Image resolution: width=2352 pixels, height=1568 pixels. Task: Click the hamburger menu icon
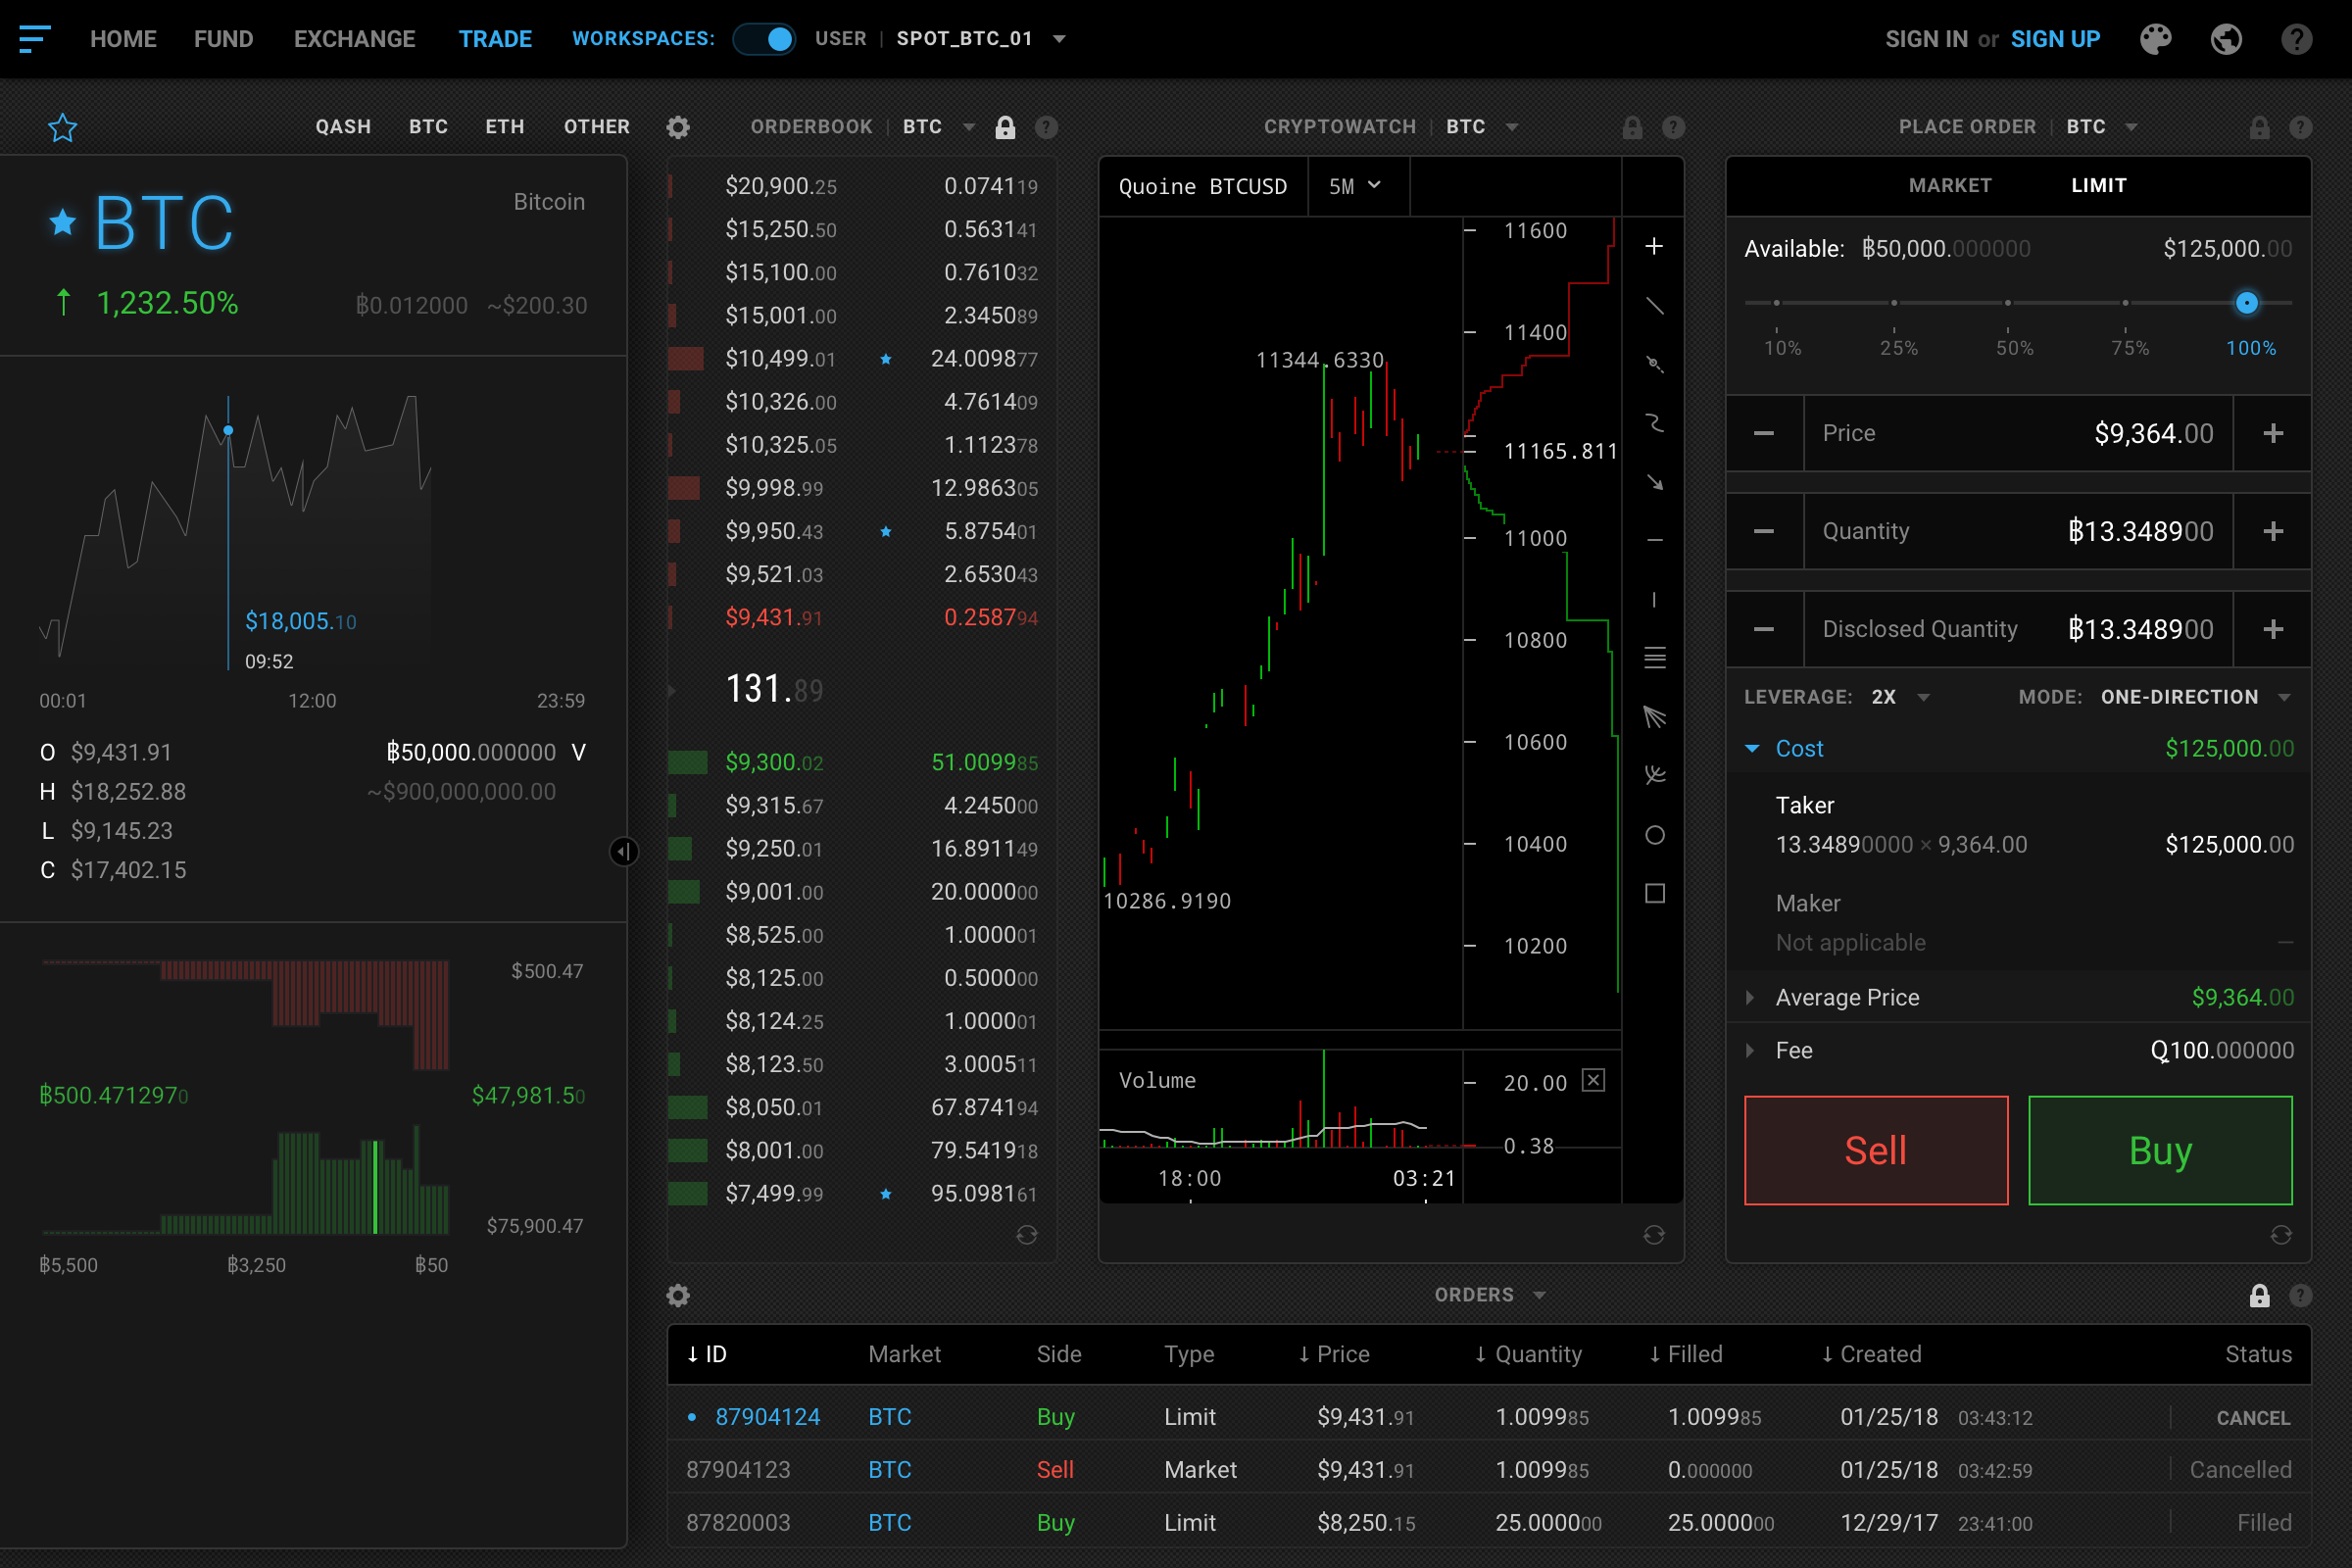coord(35,39)
